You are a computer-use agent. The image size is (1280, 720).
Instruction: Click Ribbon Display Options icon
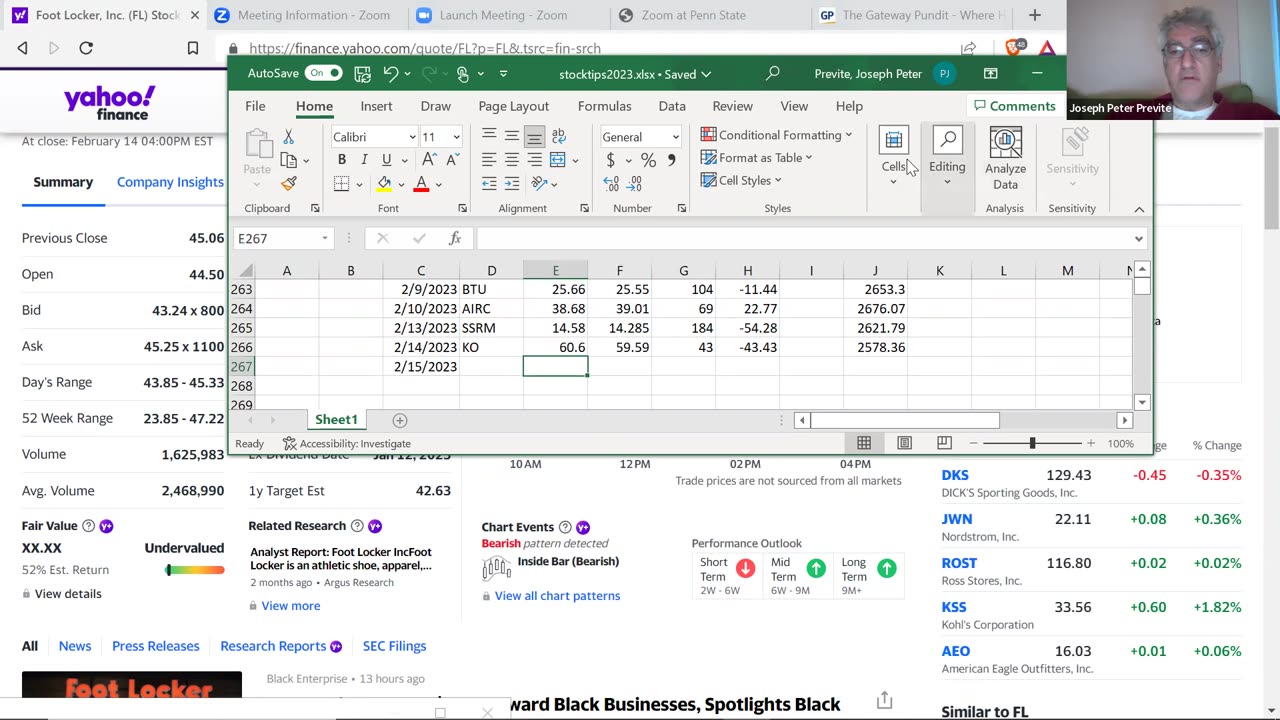(990, 73)
